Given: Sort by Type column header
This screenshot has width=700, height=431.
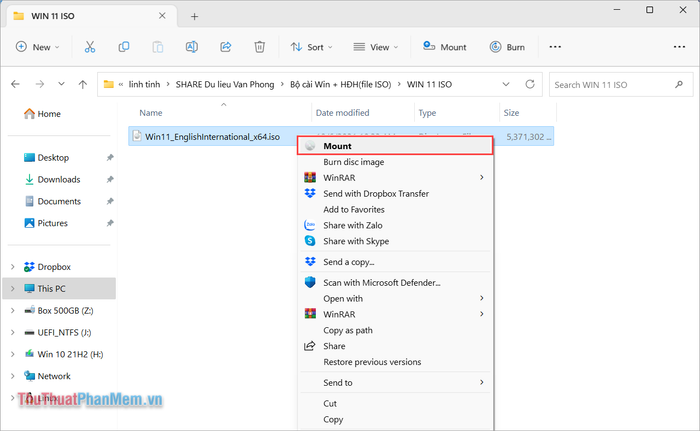Looking at the screenshot, I should pyautogui.click(x=427, y=113).
